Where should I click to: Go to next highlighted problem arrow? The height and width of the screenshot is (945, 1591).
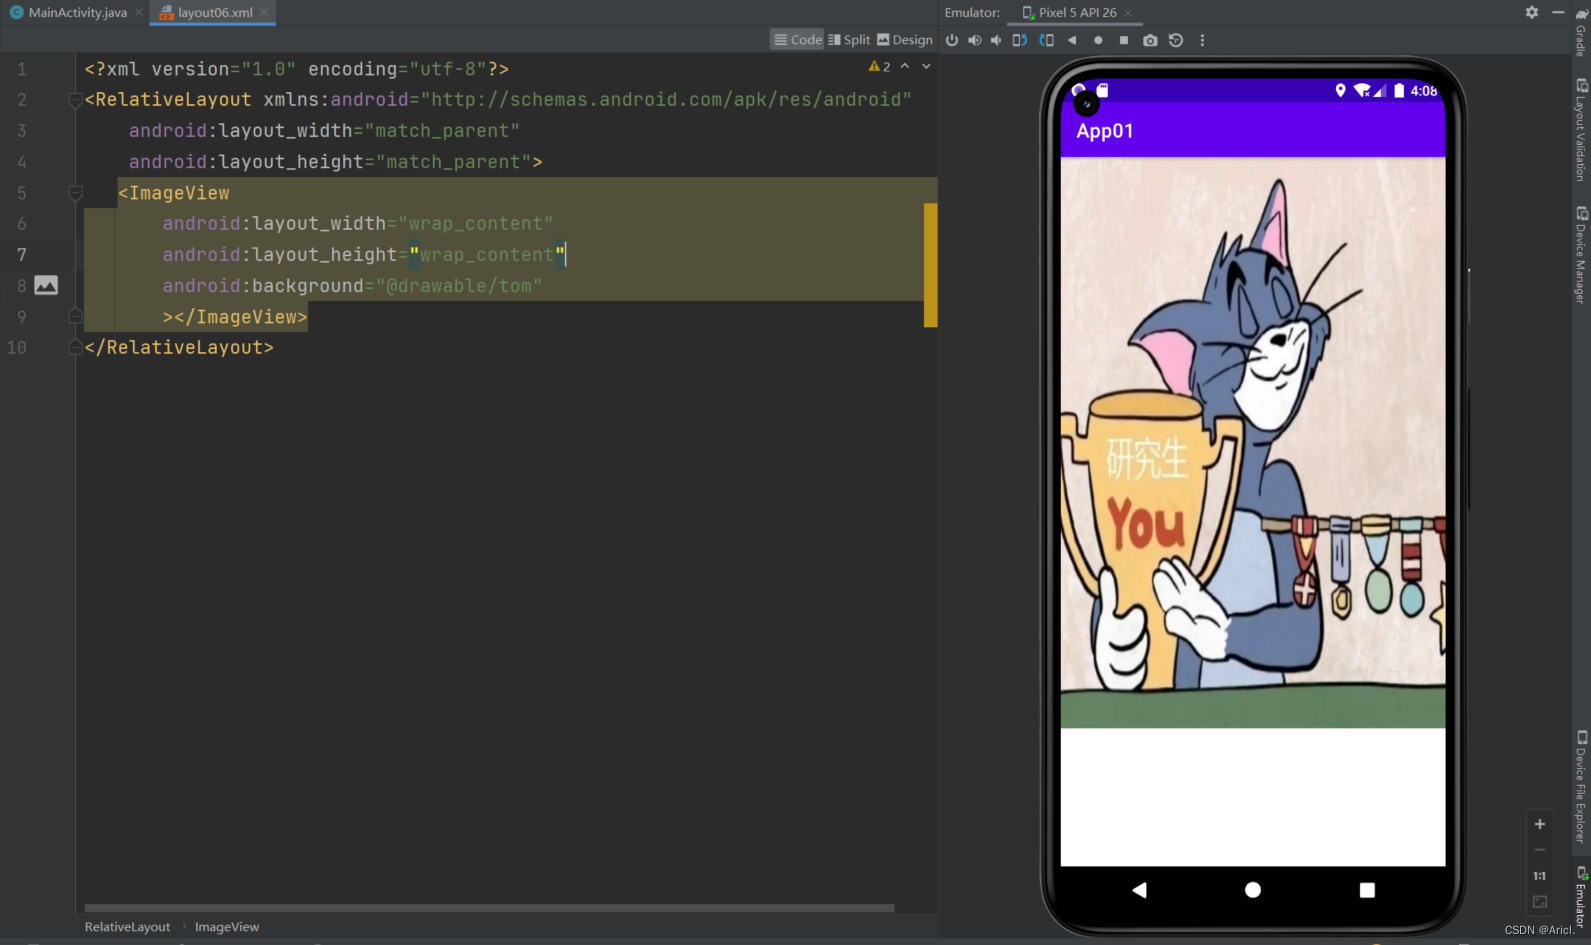(926, 66)
